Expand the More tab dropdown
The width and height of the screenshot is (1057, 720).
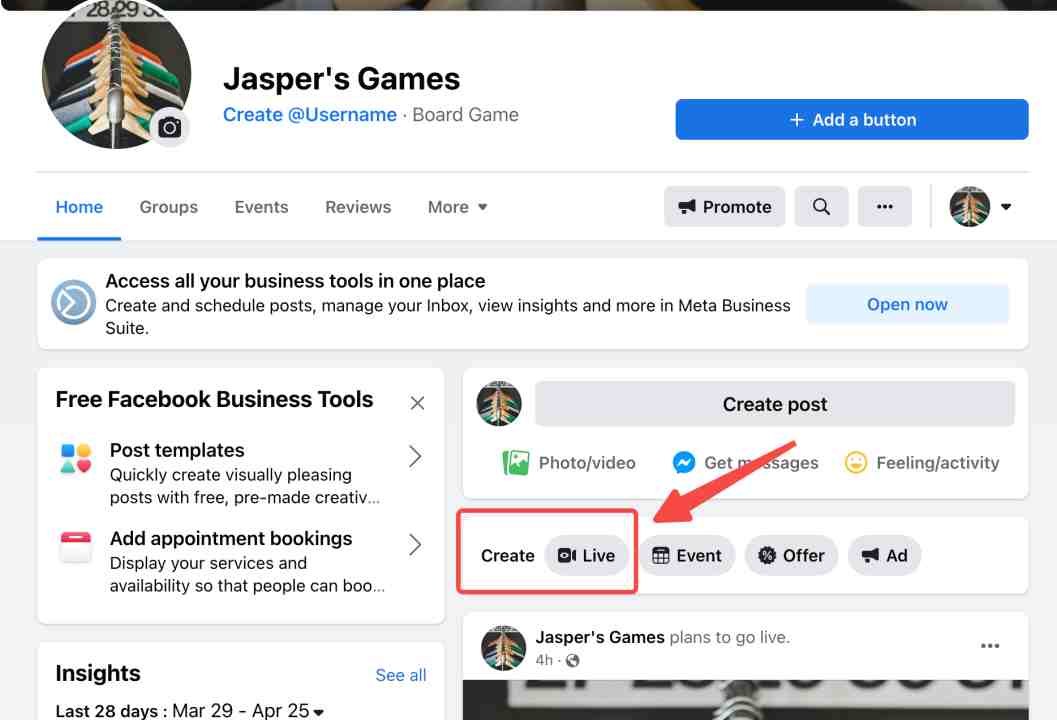point(458,207)
